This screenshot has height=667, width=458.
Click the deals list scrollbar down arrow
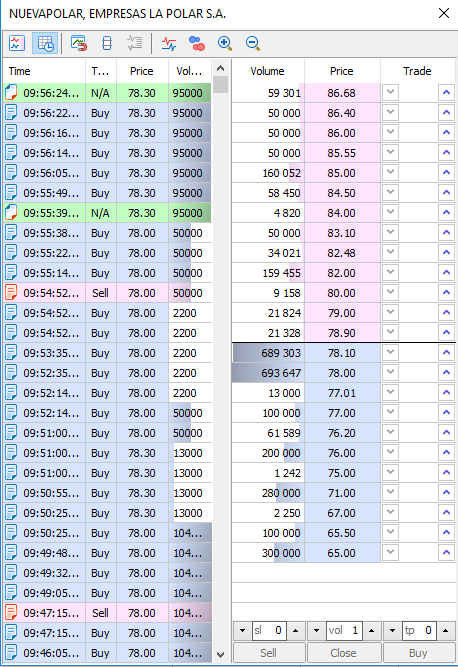(220, 655)
